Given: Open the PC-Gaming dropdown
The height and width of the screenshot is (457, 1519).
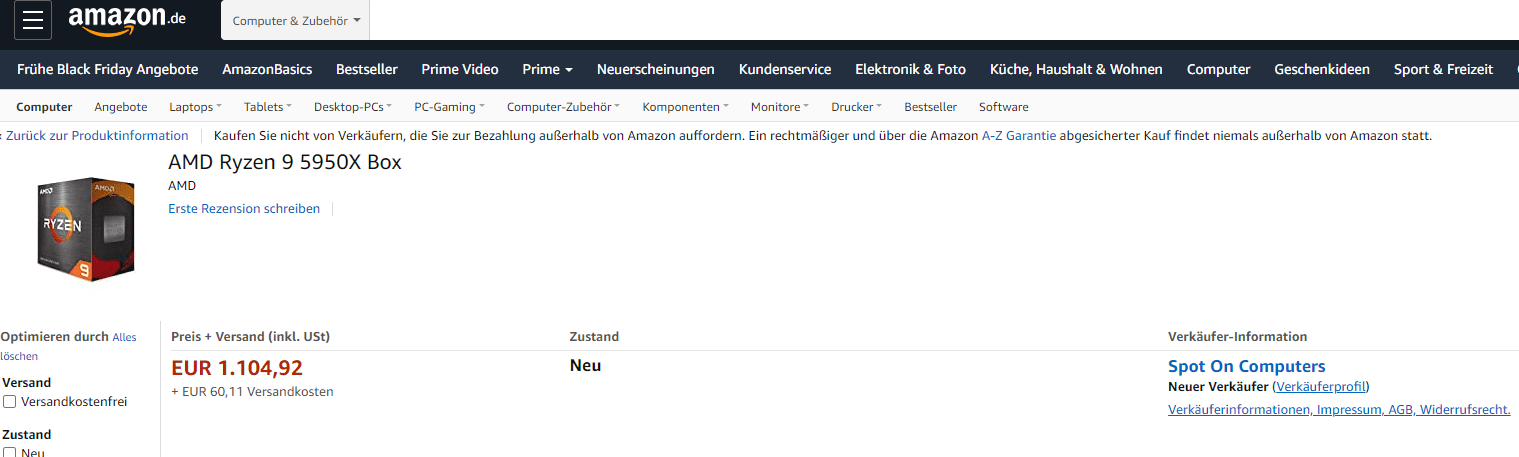Looking at the screenshot, I should [x=449, y=107].
